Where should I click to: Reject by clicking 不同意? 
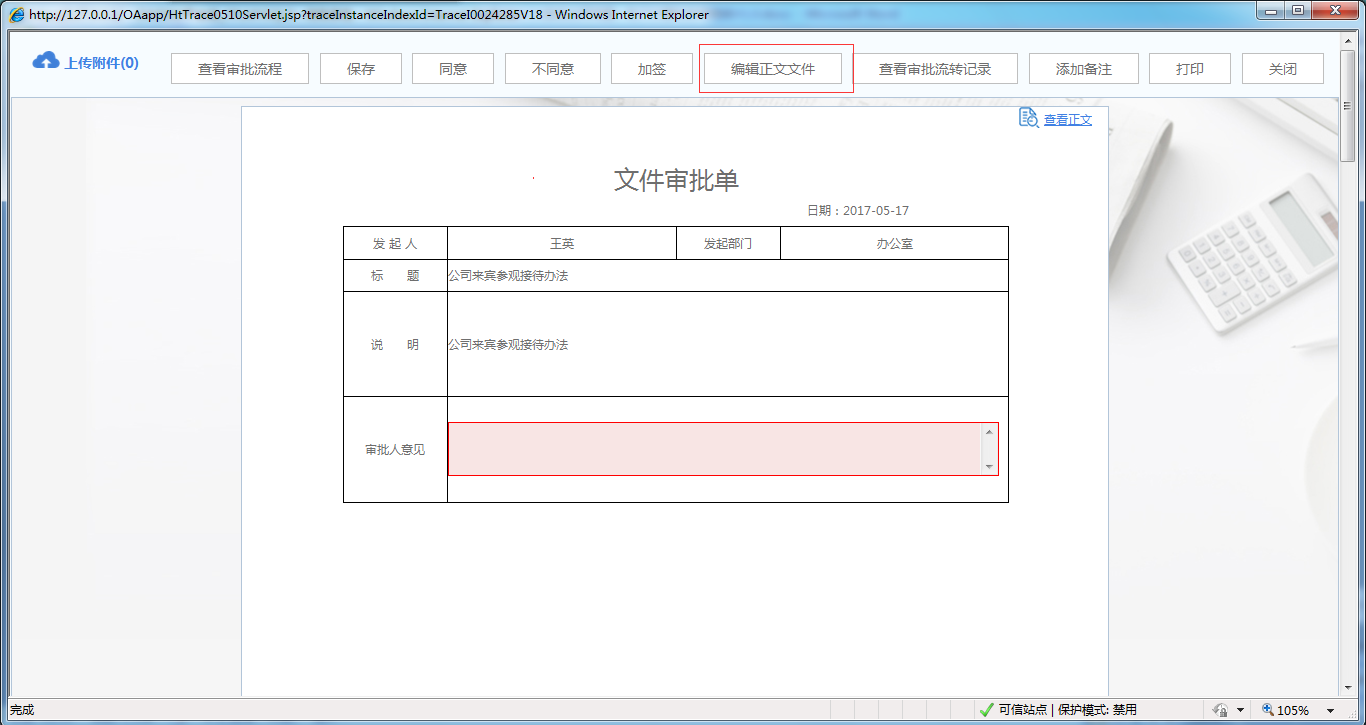552,69
